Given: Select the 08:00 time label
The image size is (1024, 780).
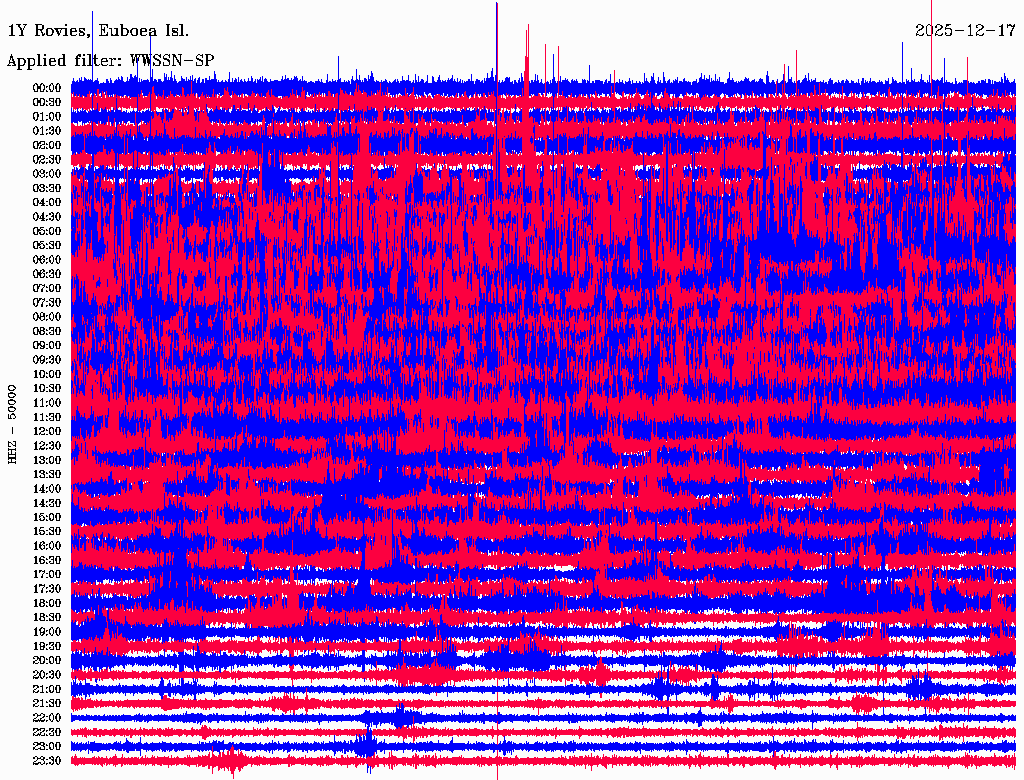Looking at the screenshot, I should [47, 317].
